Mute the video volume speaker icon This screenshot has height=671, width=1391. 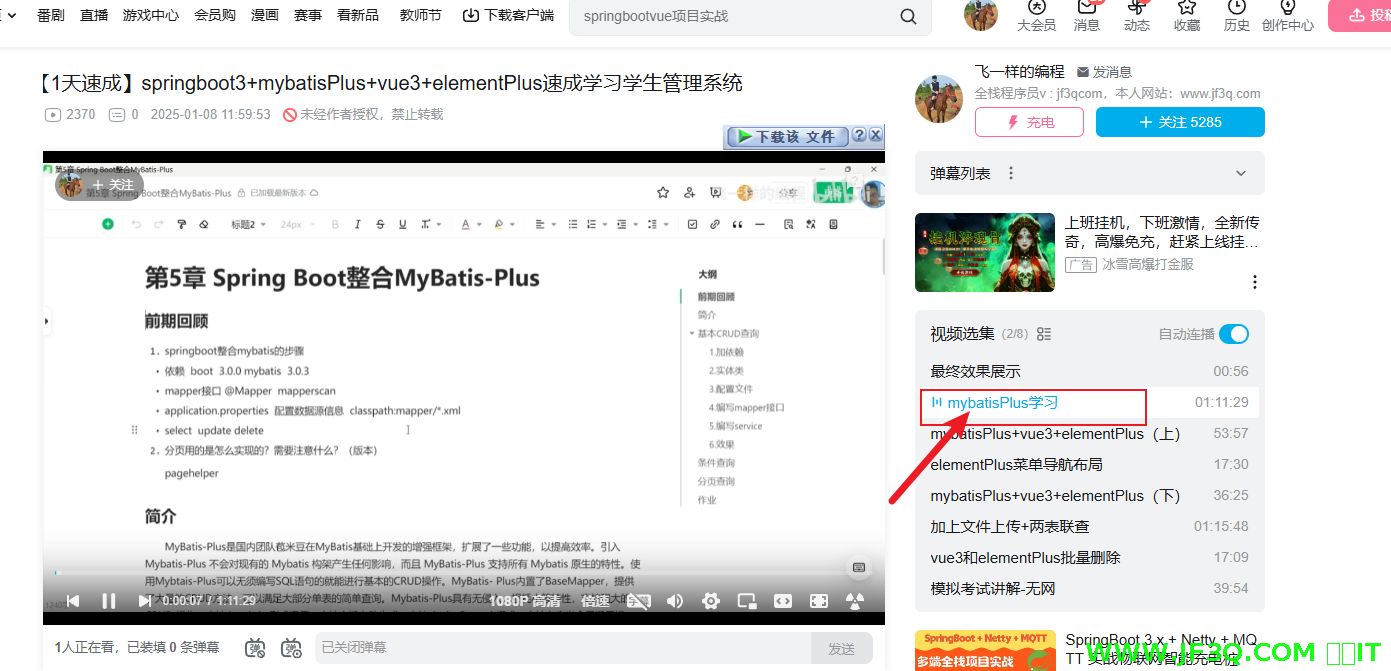[x=675, y=601]
